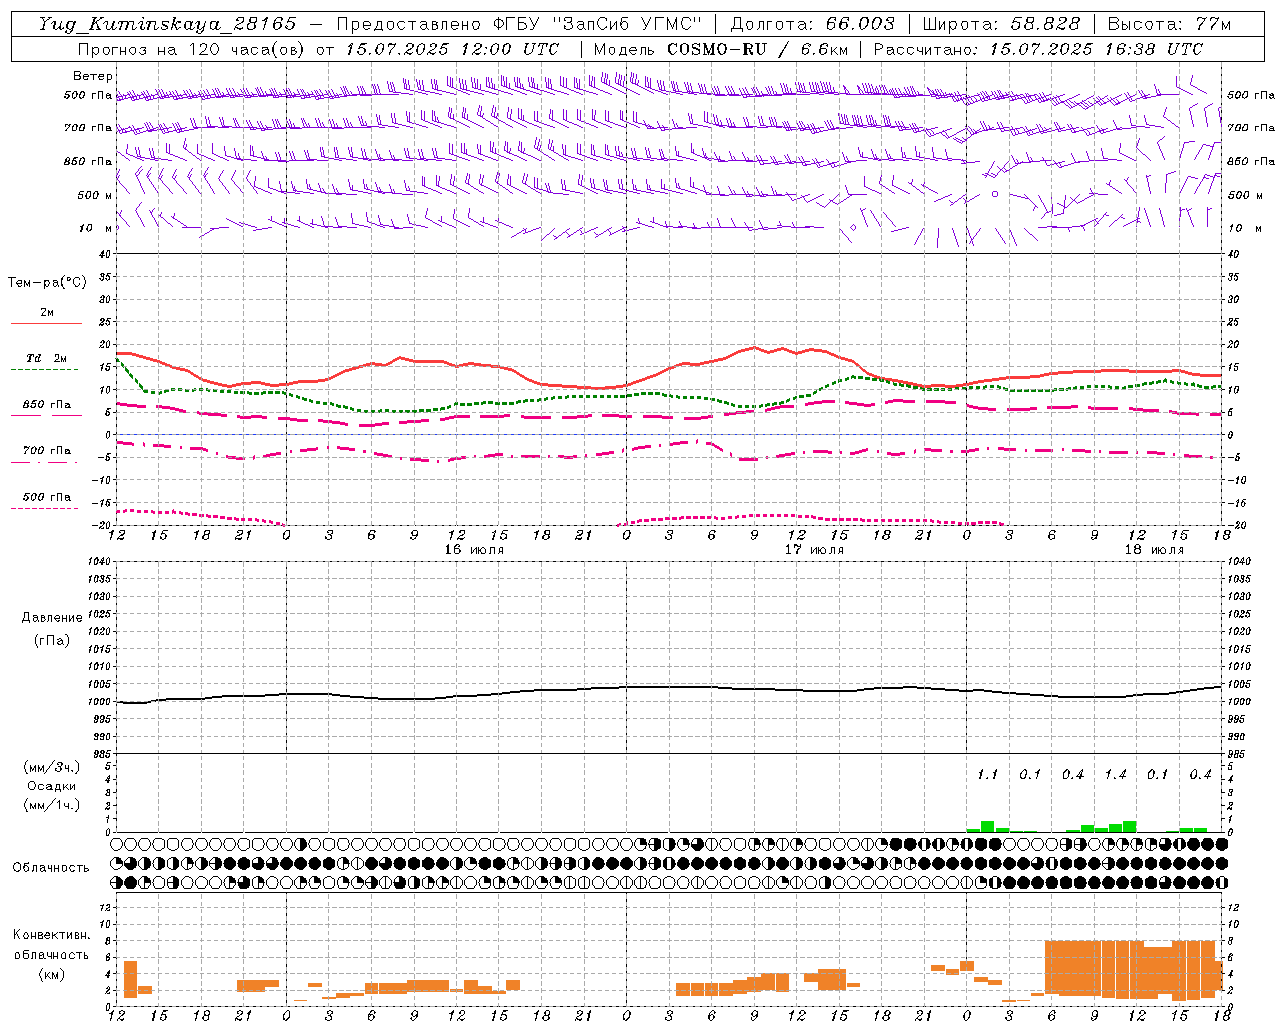
Task: Click the "Рассчитано: 15.07.2025 16:38 UTC" timestamp
Action: point(1038,49)
